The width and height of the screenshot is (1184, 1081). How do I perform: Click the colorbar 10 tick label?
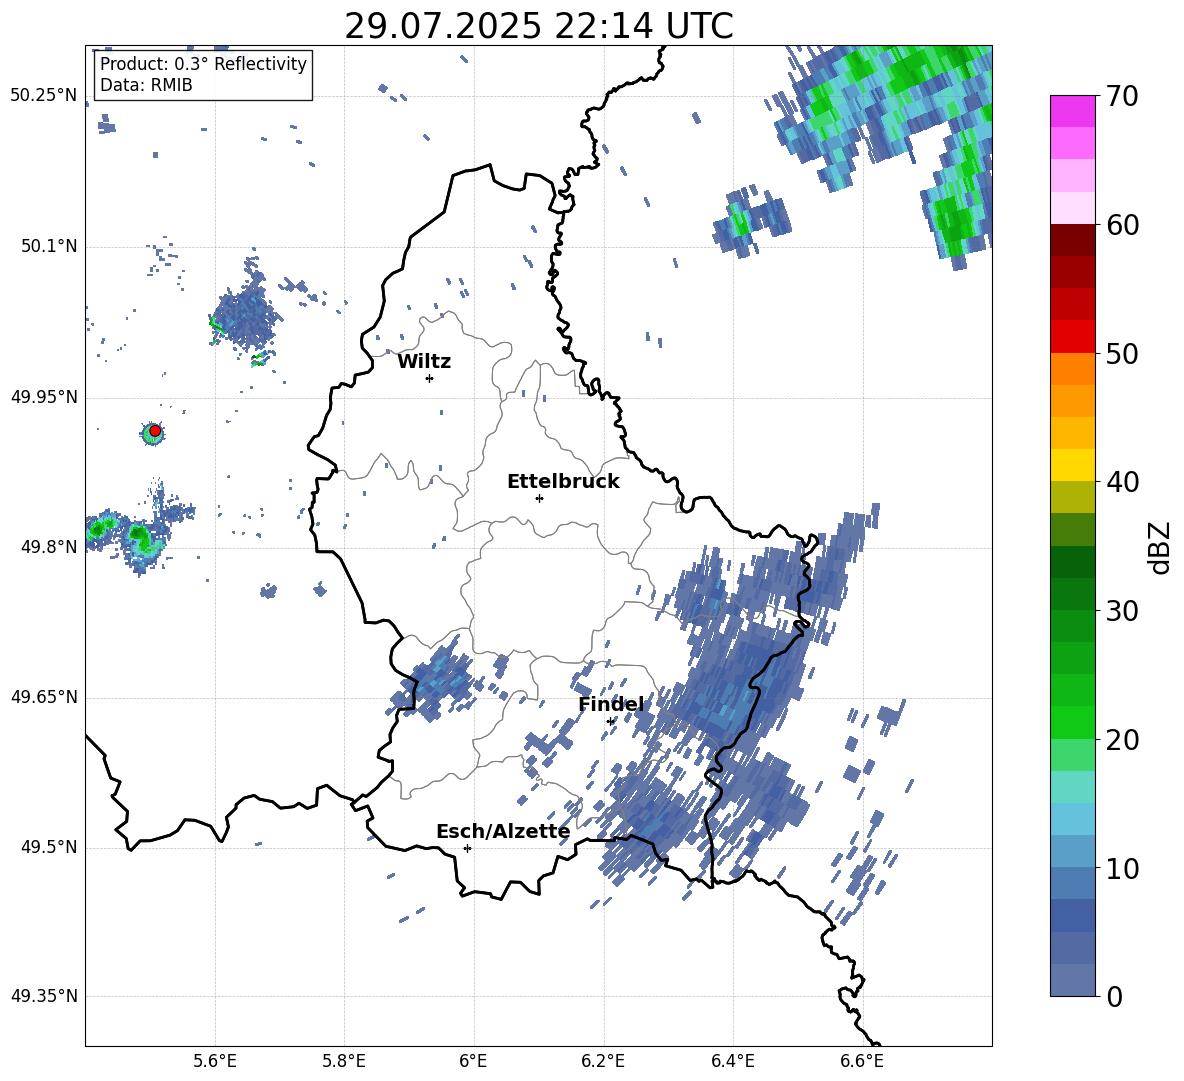pos(1123,868)
